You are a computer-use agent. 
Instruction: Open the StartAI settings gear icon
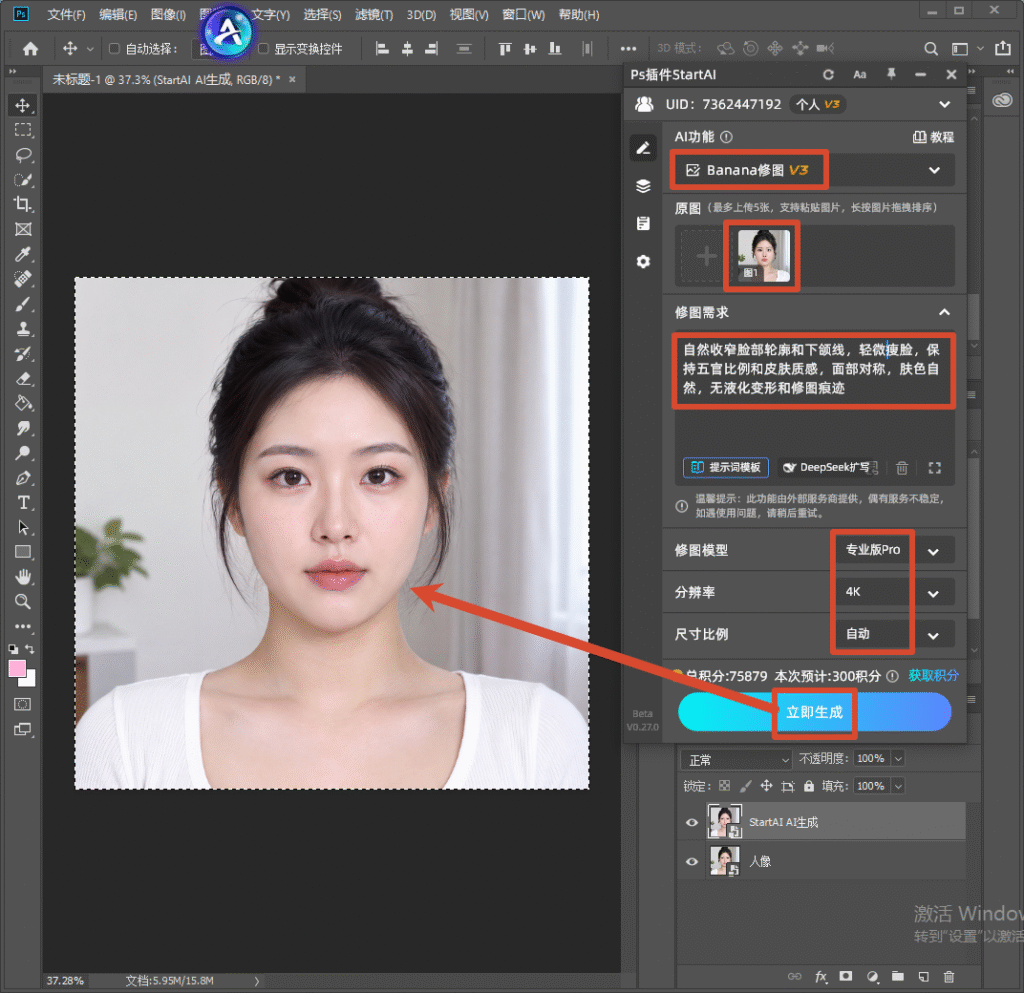[x=643, y=261]
